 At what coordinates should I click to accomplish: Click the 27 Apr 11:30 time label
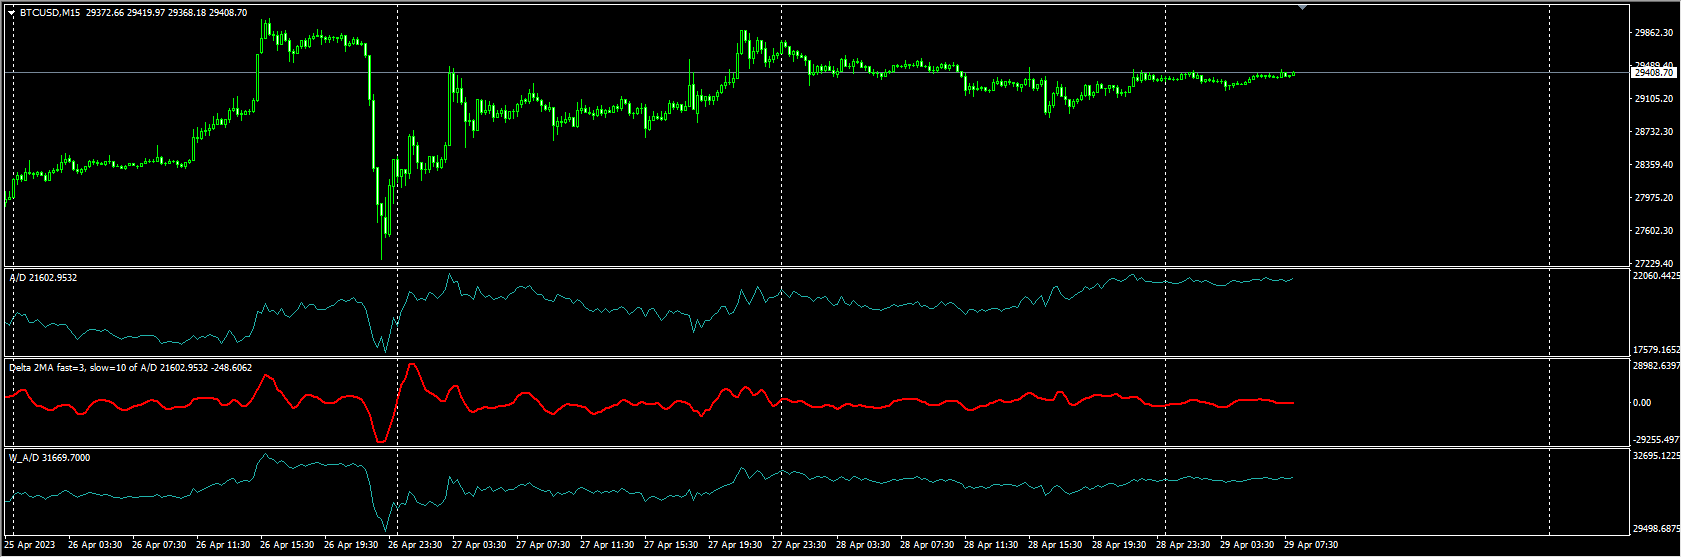[607, 546]
